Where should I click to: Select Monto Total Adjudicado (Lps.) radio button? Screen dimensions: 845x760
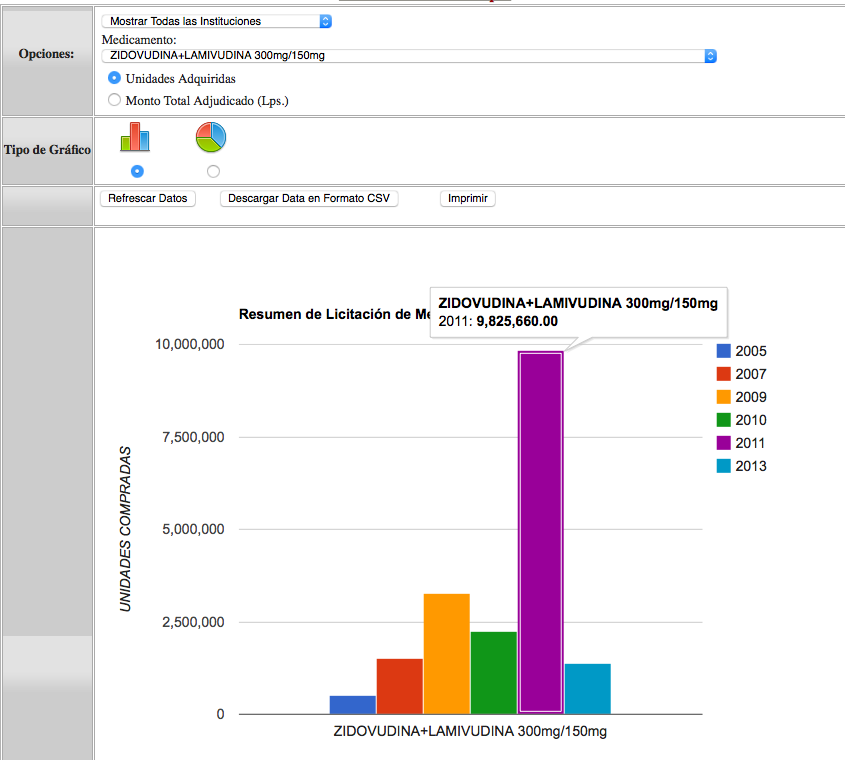pyautogui.click(x=114, y=100)
